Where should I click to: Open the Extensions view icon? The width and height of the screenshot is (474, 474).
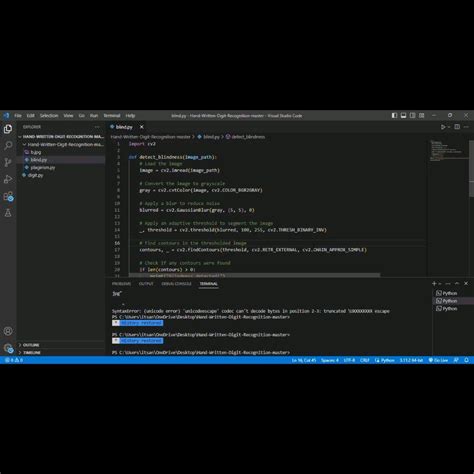(x=8, y=196)
